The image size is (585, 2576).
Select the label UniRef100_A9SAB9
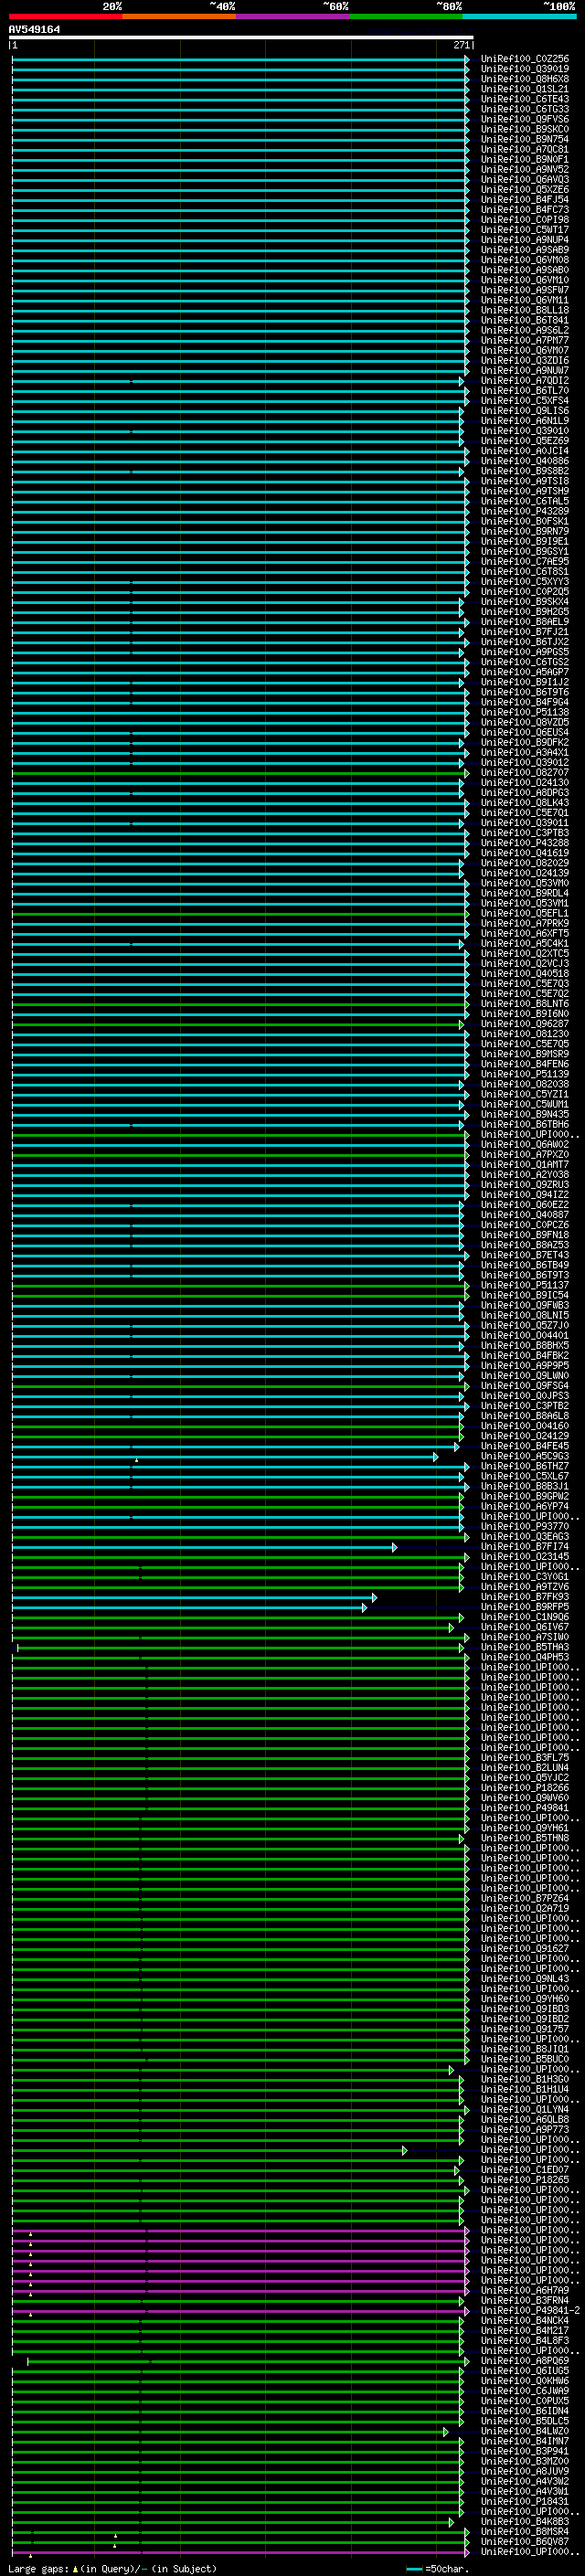(x=524, y=250)
